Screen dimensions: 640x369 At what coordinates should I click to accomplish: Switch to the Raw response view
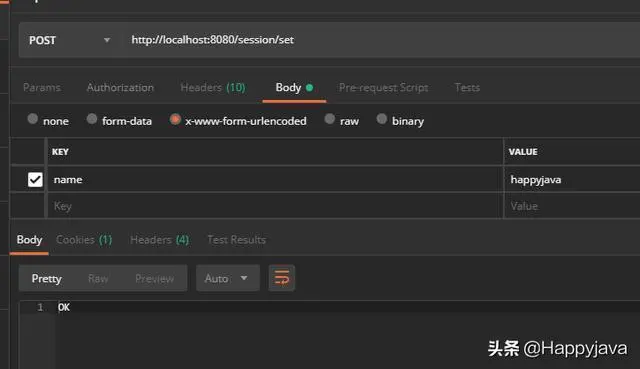coord(98,278)
